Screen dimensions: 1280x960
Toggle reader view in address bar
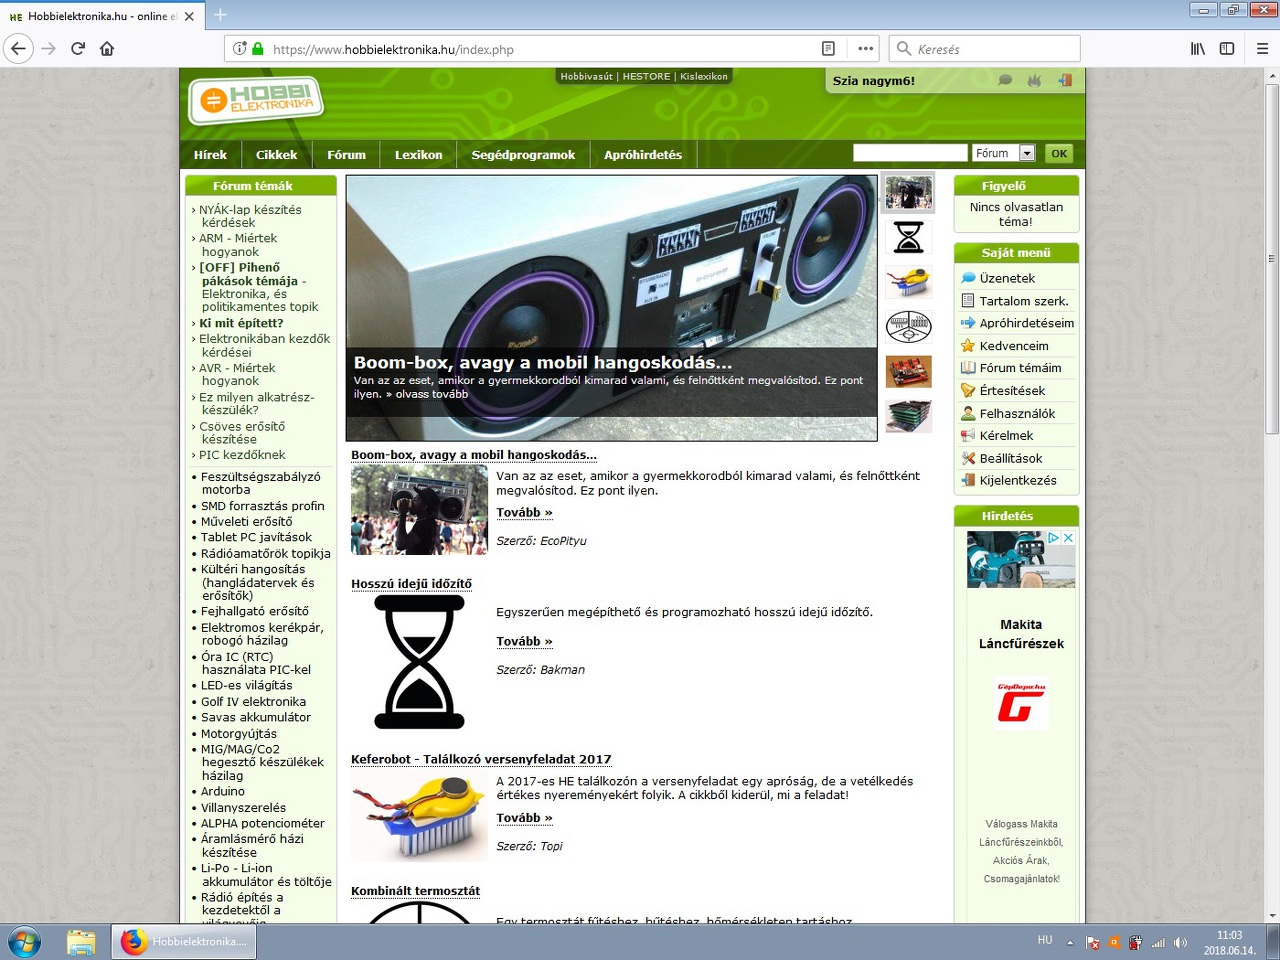point(828,48)
